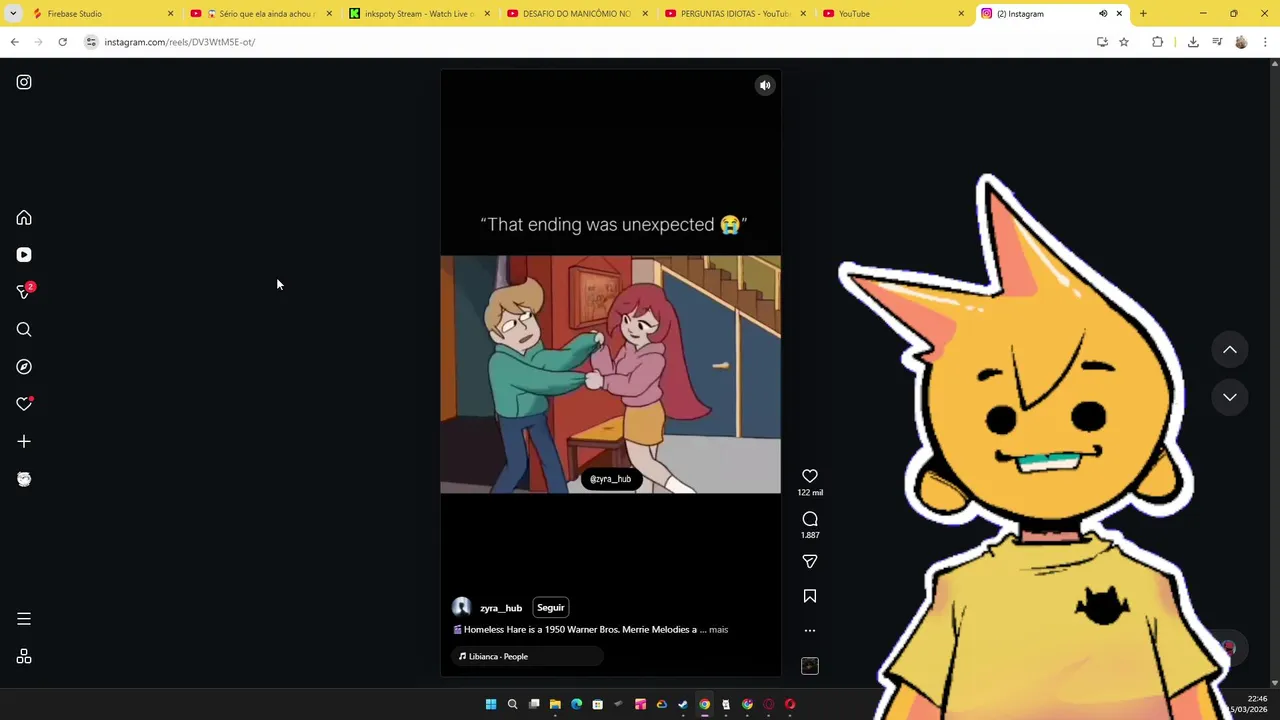
Task: Expand the caption with 'mais'
Action: tap(718, 630)
